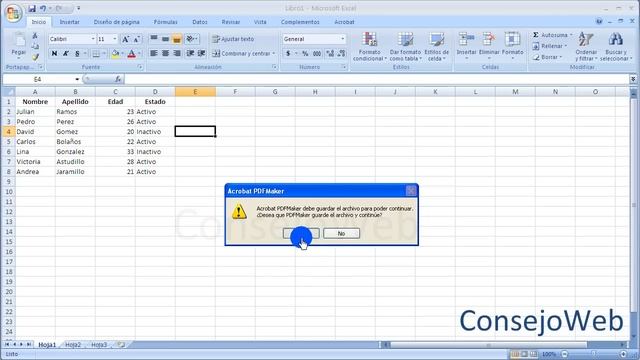Switch to Fórmulas ribbon tab
The height and width of the screenshot is (360, 640).
165,22
